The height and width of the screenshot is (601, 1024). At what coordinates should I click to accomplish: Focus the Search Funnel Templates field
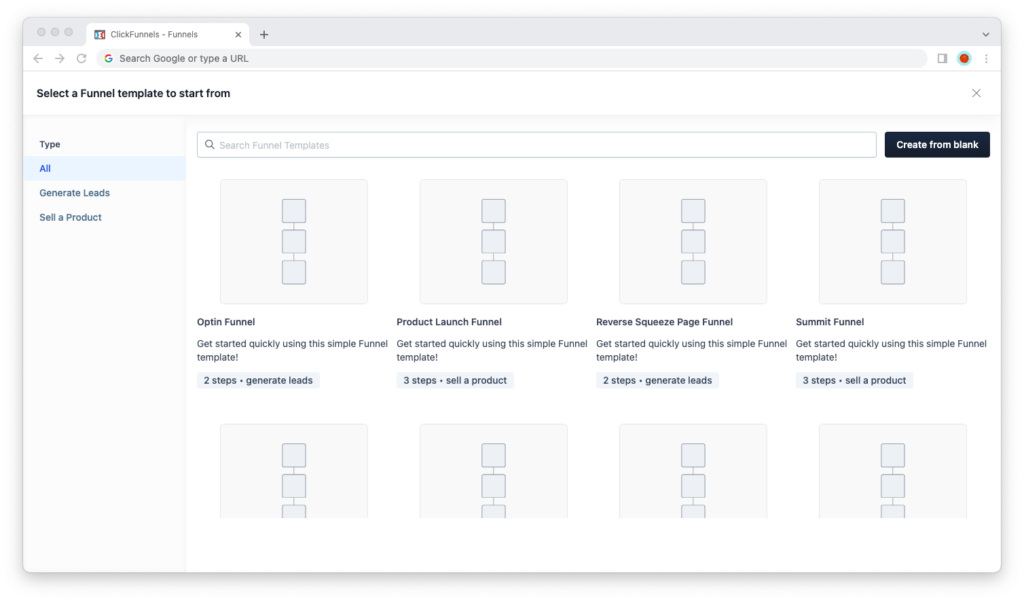click(x=537, y=145)
